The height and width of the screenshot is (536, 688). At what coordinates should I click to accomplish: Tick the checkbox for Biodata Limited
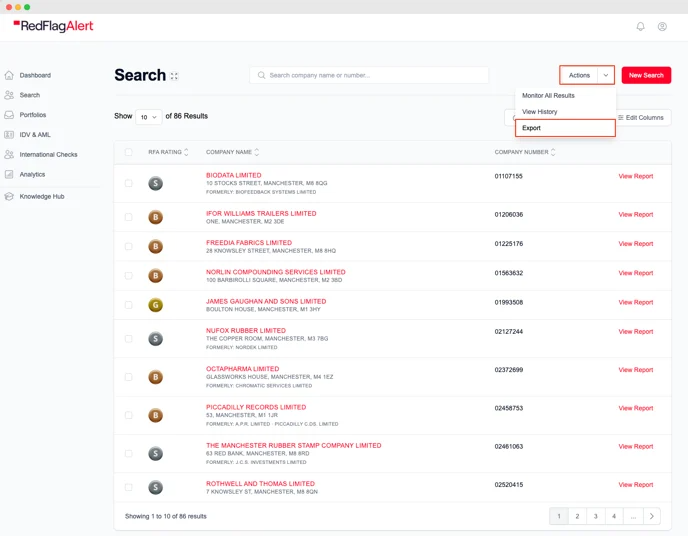(129, 183)
